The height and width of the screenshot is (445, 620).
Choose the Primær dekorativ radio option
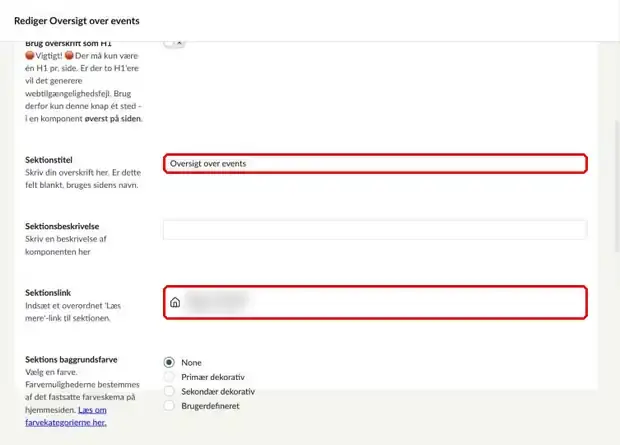(x=169, y=377)
